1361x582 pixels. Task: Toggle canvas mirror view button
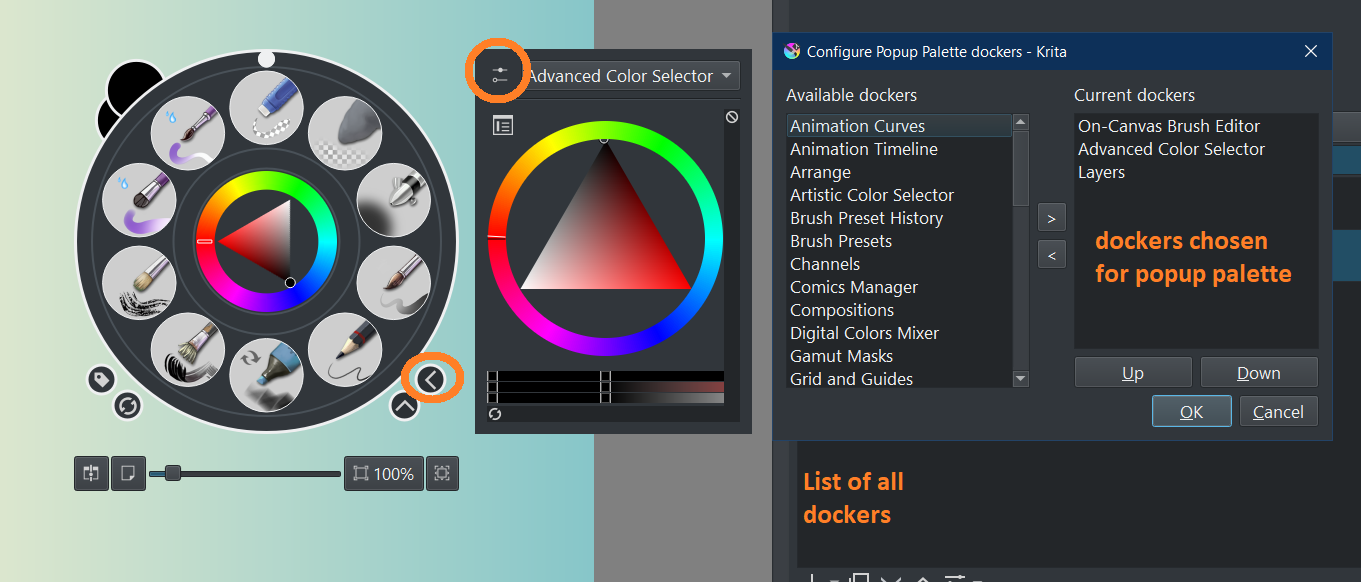point(91,473)
